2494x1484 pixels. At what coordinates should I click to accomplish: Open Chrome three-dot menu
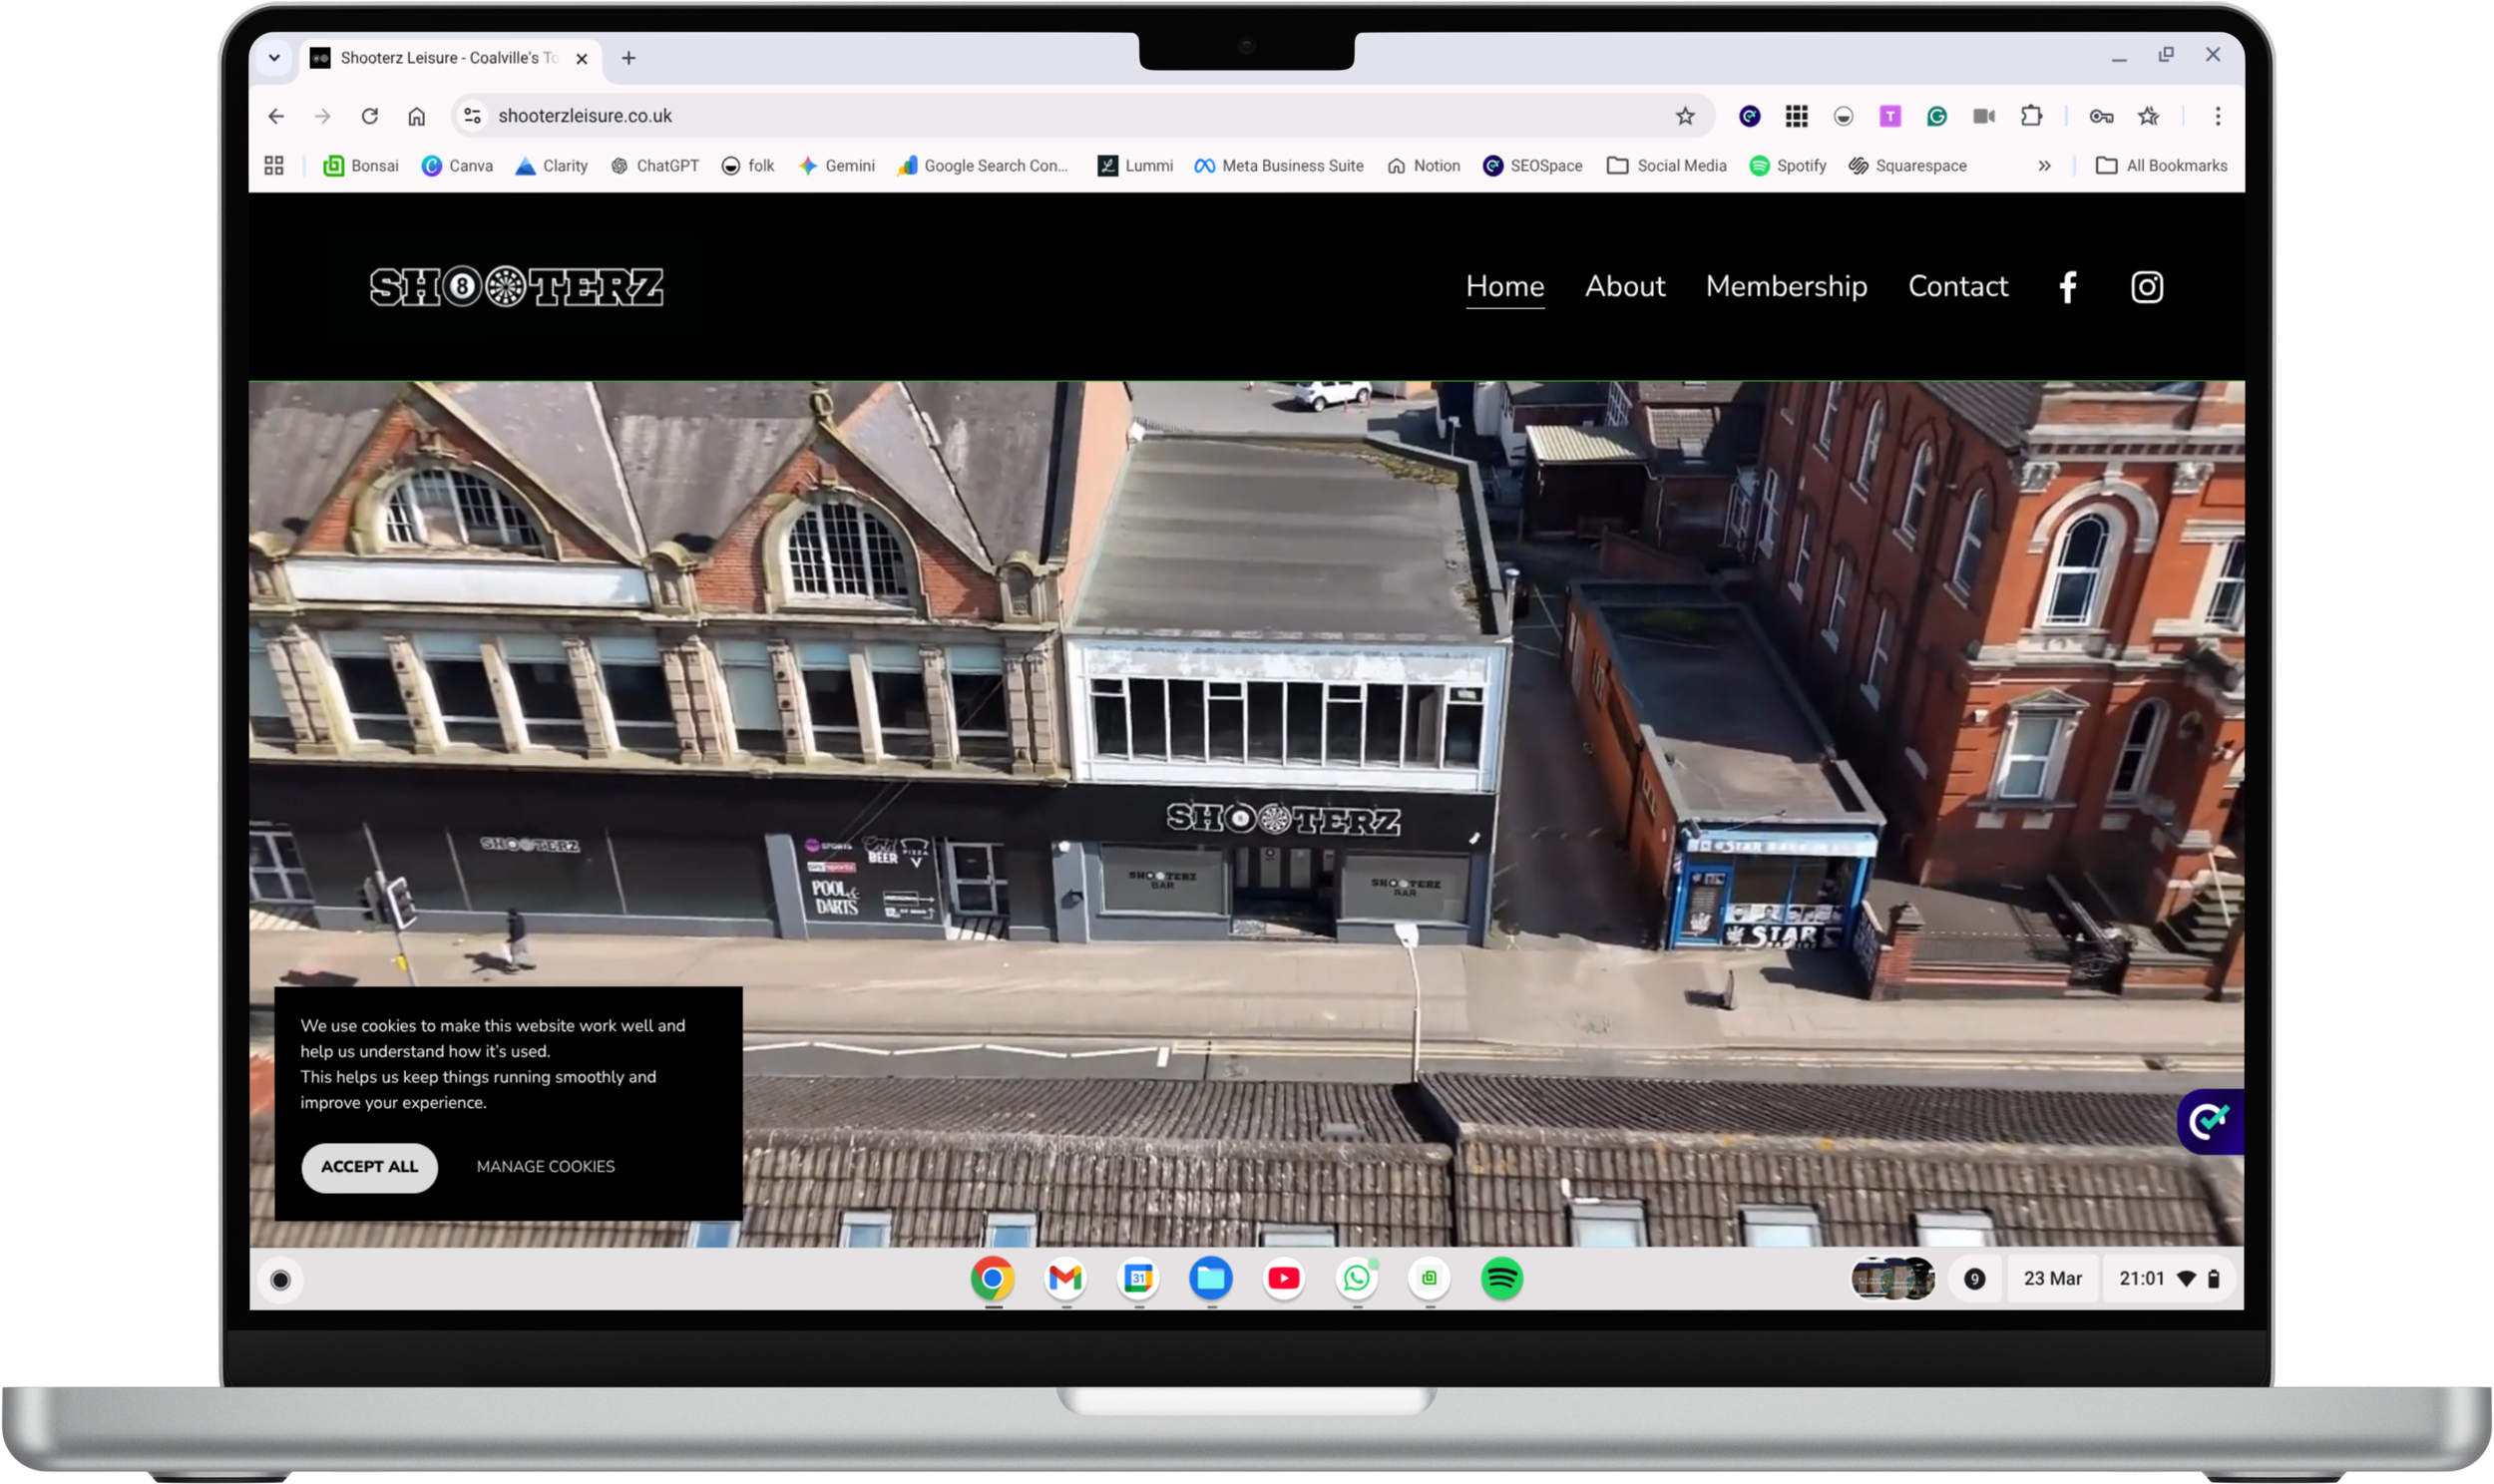(2217, 116)
